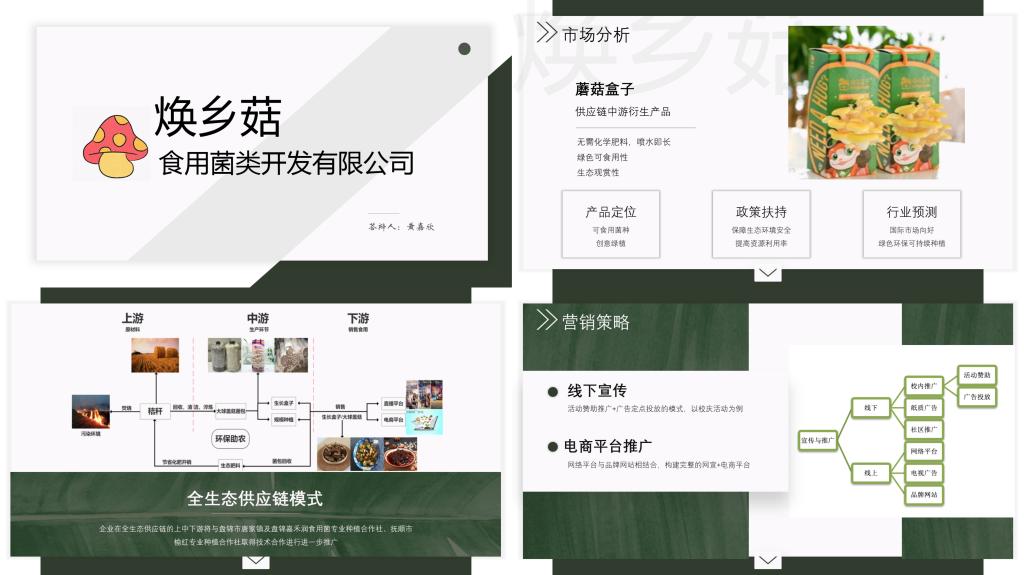This screenshot has height=575, width=1024.
Task: Click the 秸秆 box in the flowchart
Action: coord(155,410)
